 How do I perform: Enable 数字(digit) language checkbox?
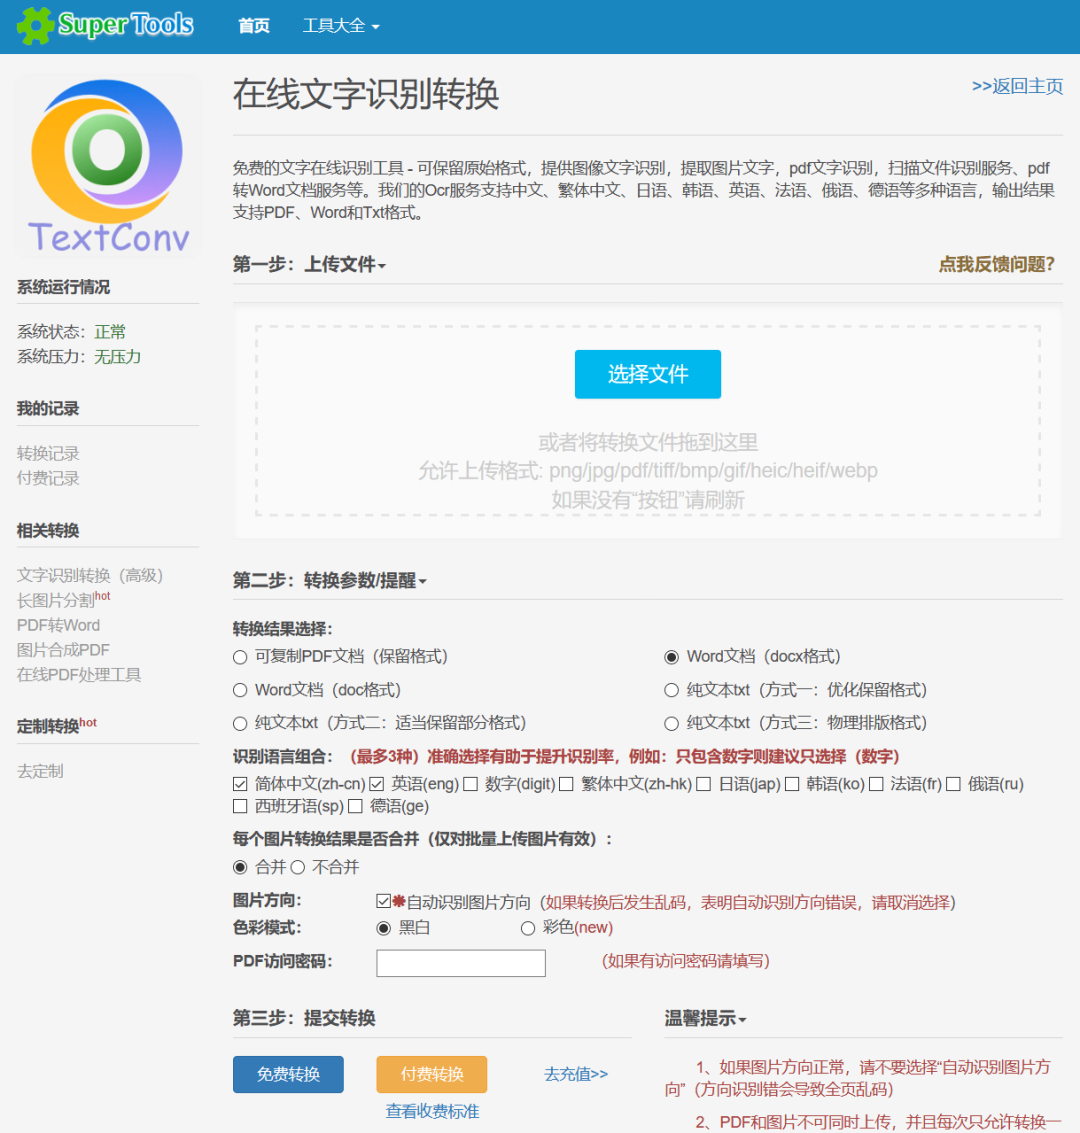tap(471, 784)
